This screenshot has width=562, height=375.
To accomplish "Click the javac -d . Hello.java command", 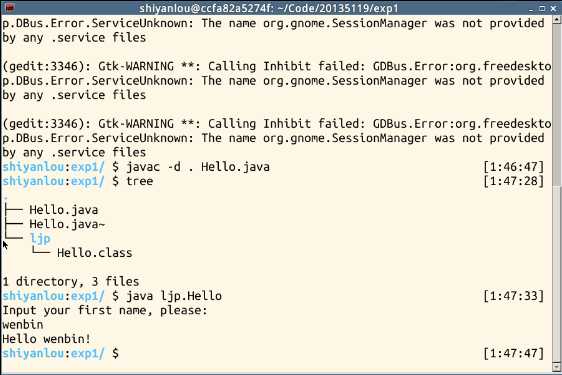I will pyautogui.click(x=198, y=167).
